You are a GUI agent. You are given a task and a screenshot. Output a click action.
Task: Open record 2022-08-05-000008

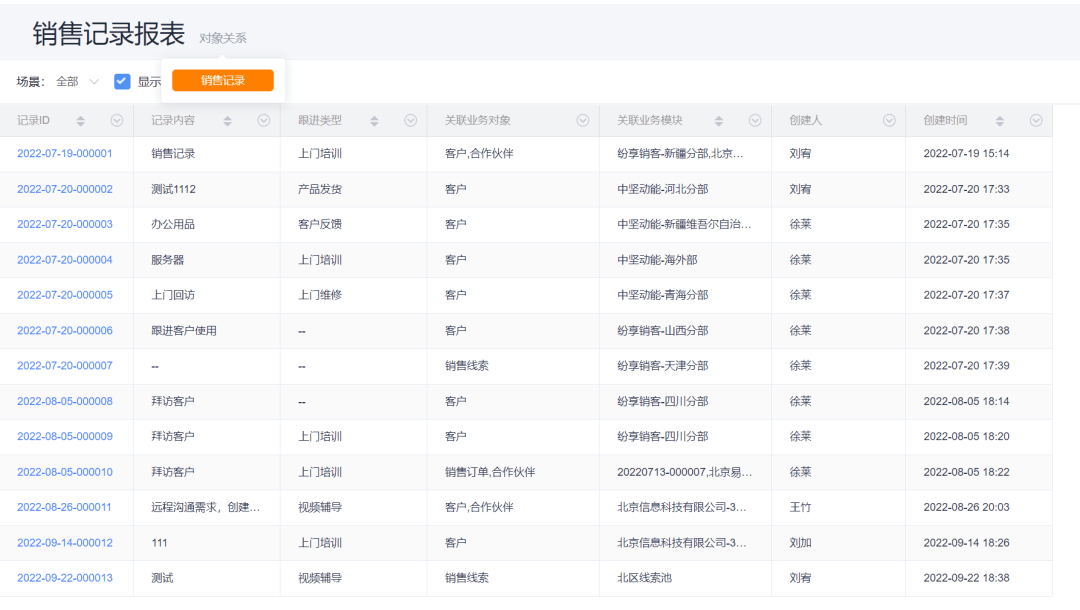(x=65, y=401)
